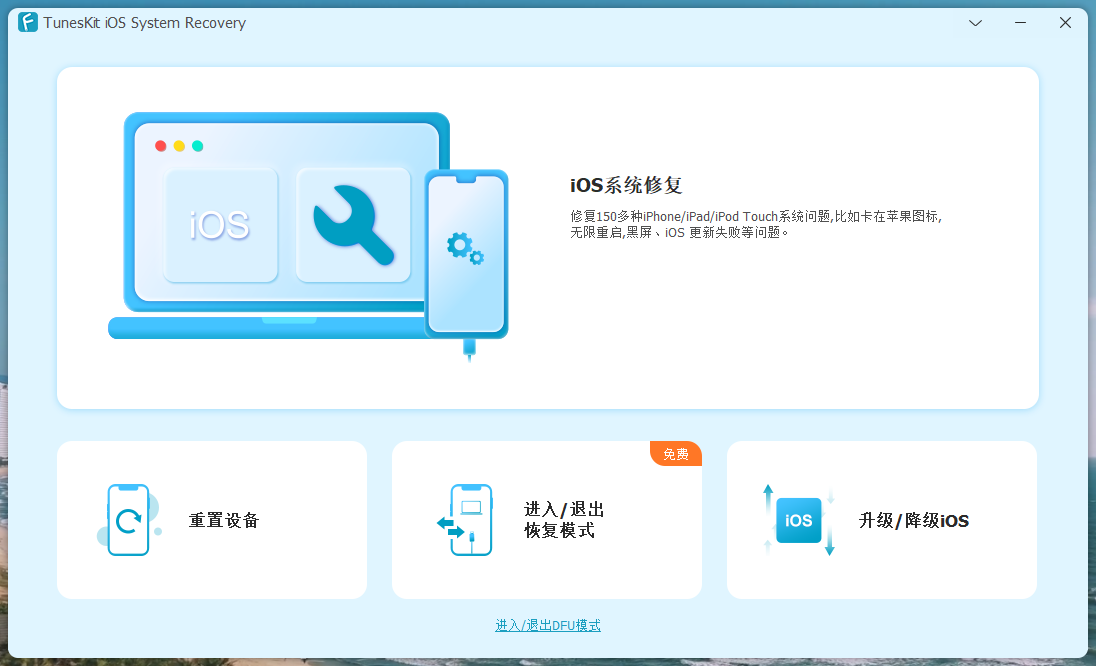This screenshot has height=666, width=1096.
Task: Open the 进入/退出DFU模式 link
Action: click(548, 625)
